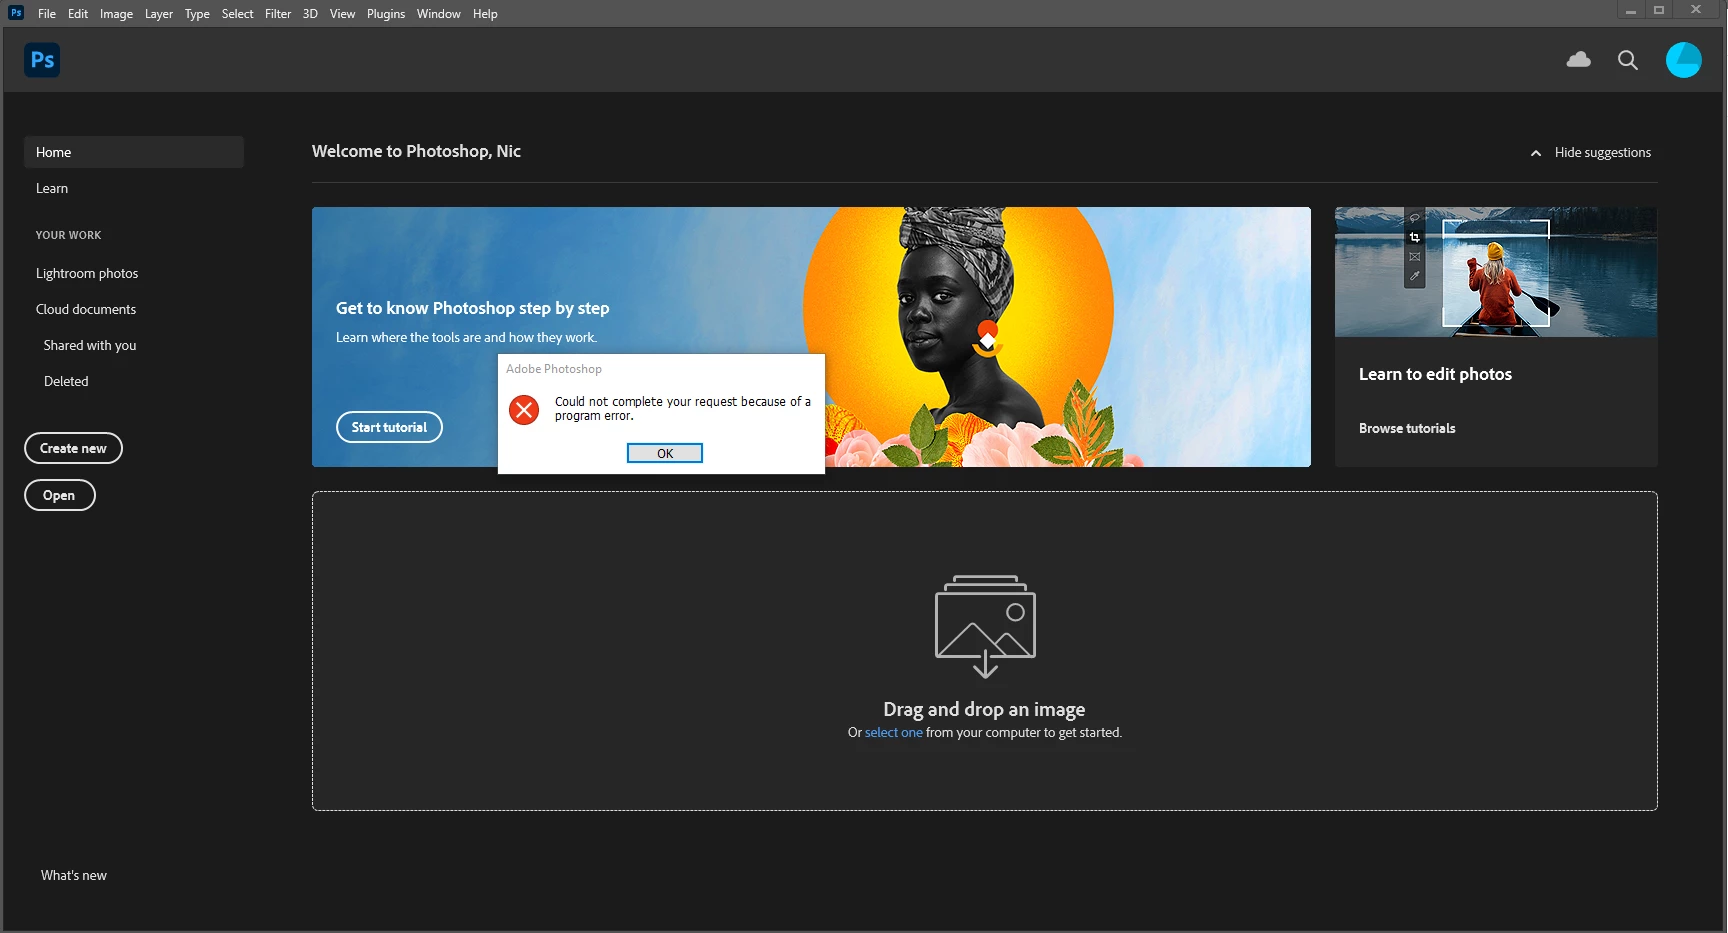Open the Plugins menu
This screenshot has height=933, width=1728.
pos(386,14)
